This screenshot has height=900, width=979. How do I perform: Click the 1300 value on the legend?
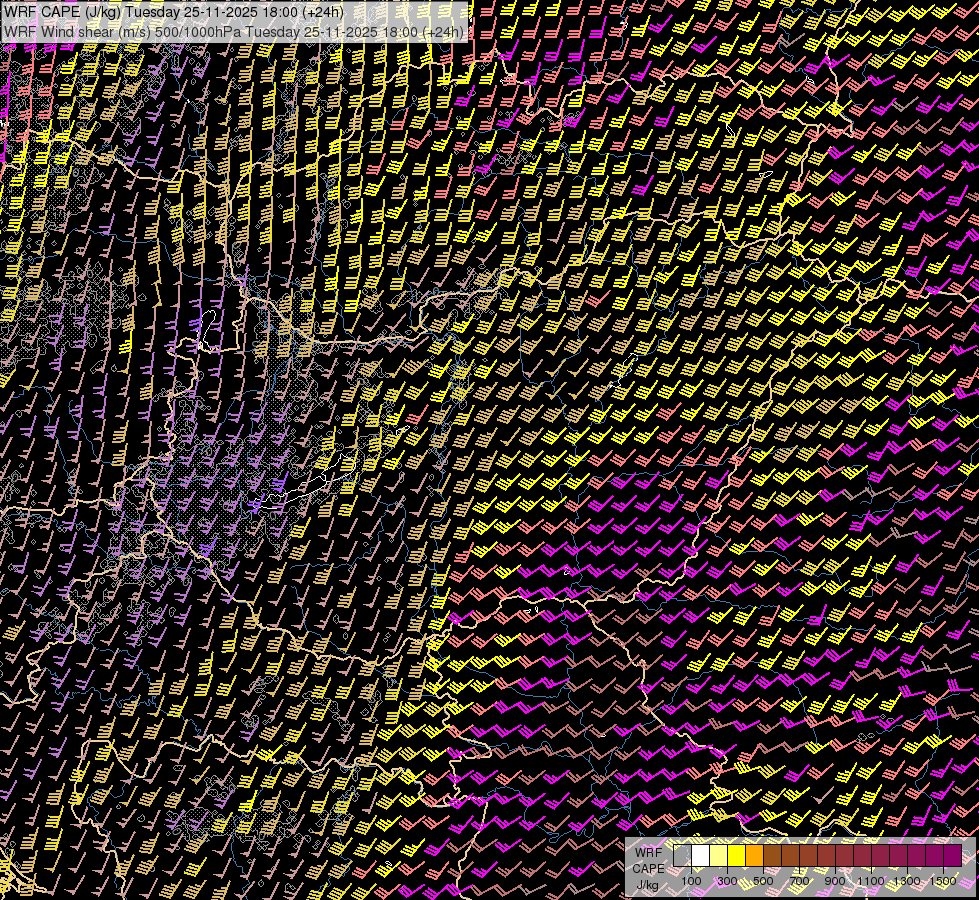click(x=907, y=881)
